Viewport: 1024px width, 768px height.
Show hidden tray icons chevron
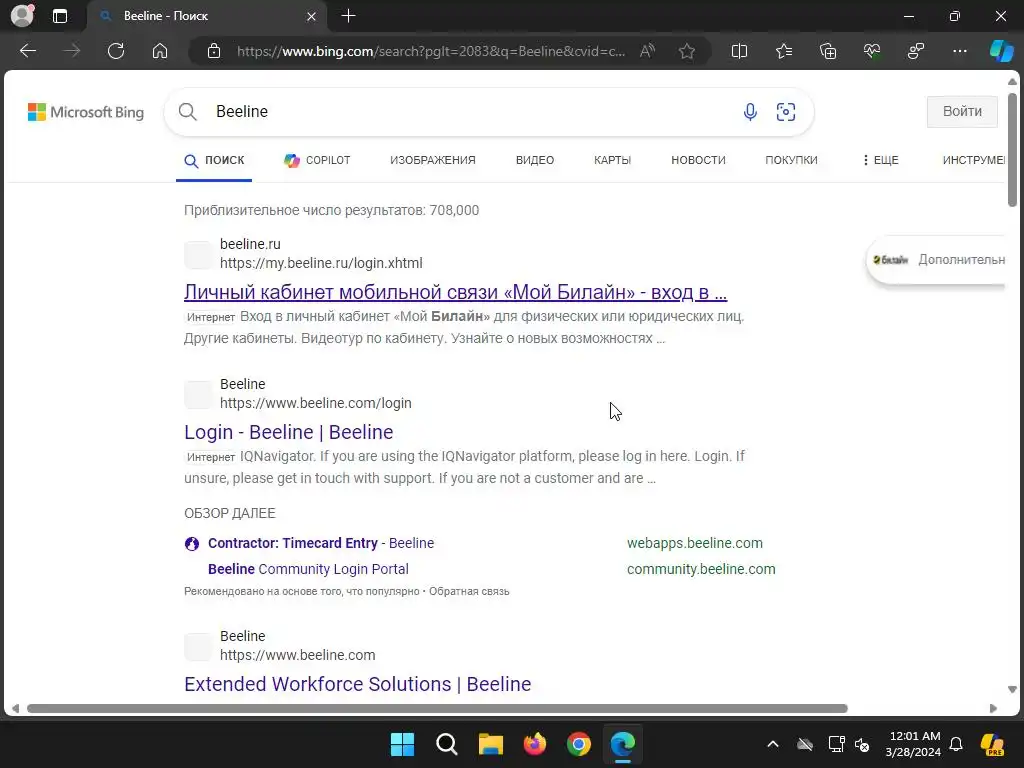[773, 744]
